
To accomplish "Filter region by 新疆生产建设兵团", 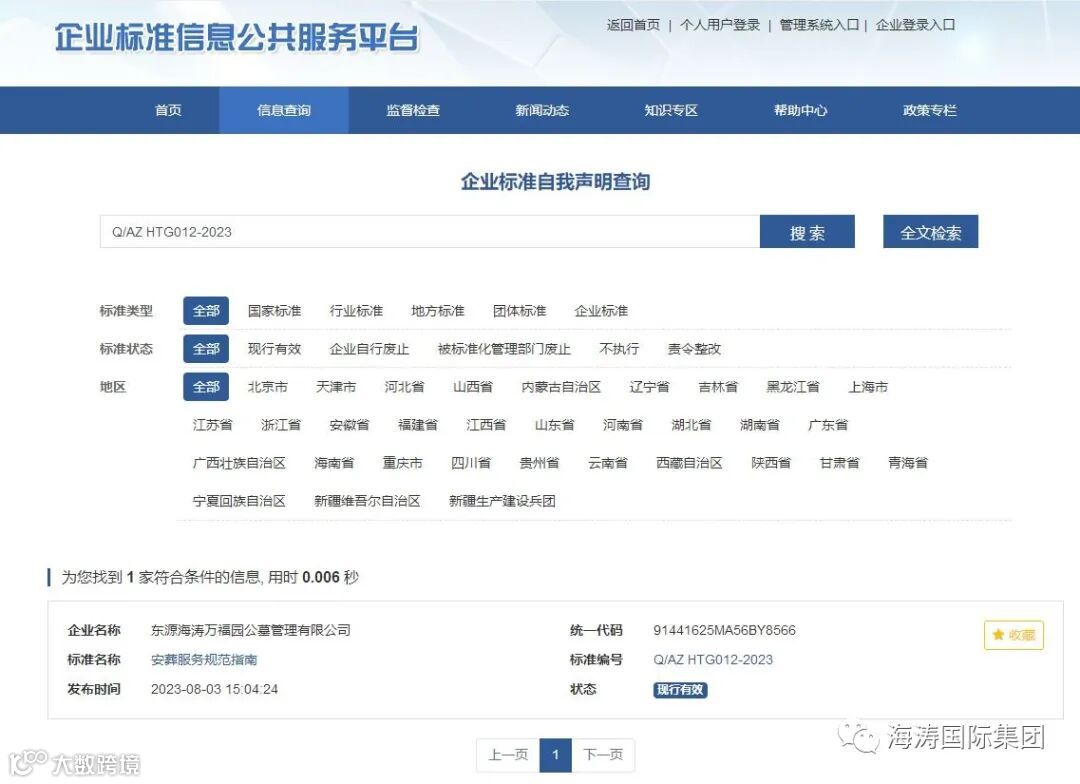I will 502,501.
